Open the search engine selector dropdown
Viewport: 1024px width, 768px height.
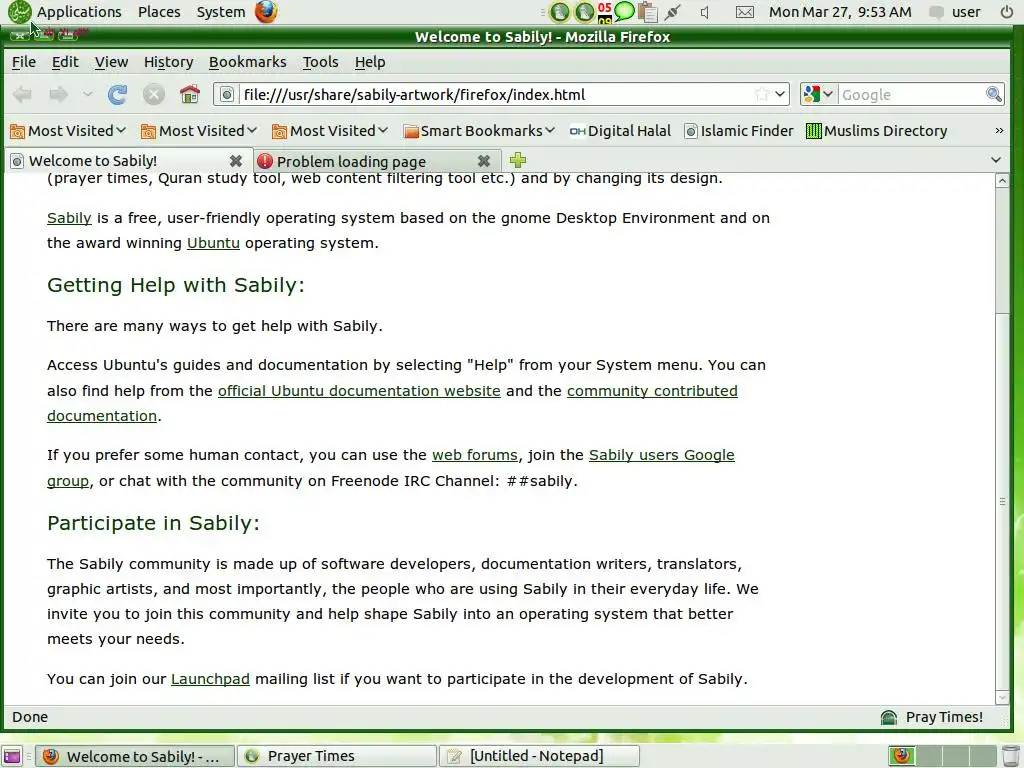coord(818,94)
